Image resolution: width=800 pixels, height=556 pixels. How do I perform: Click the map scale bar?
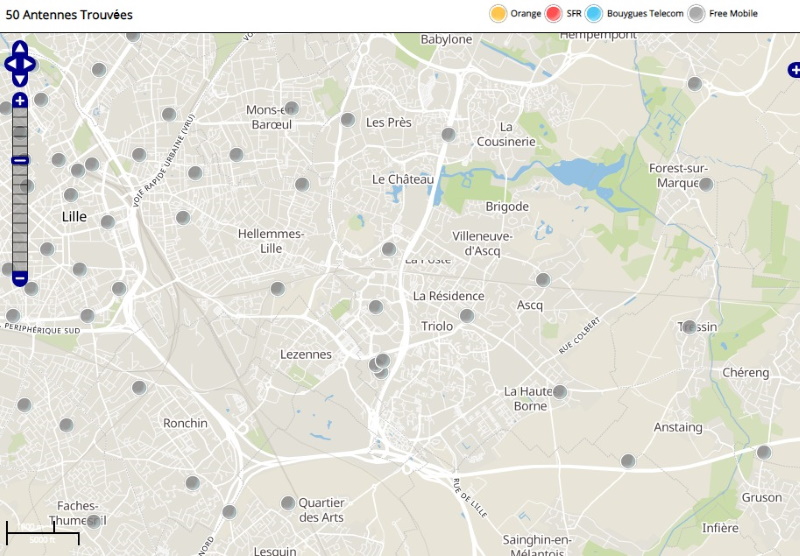tap(43, 533)
